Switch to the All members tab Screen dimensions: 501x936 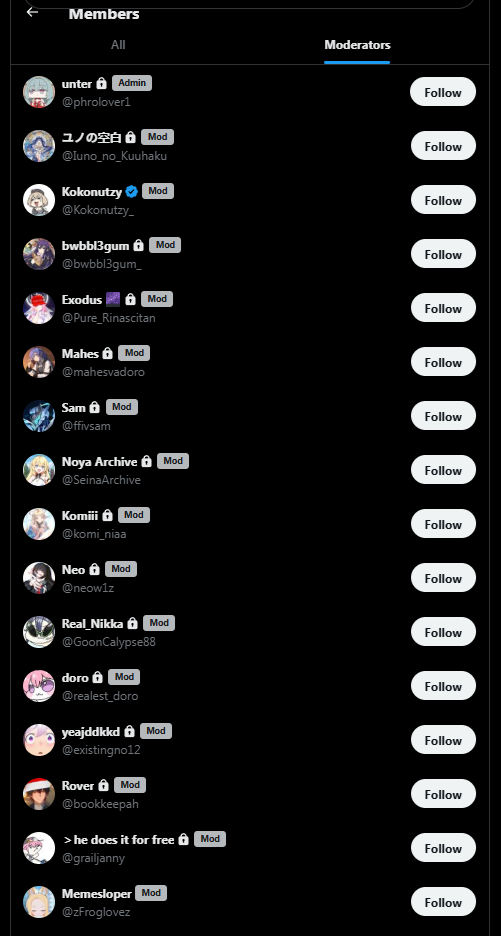(x=118, y=45)
